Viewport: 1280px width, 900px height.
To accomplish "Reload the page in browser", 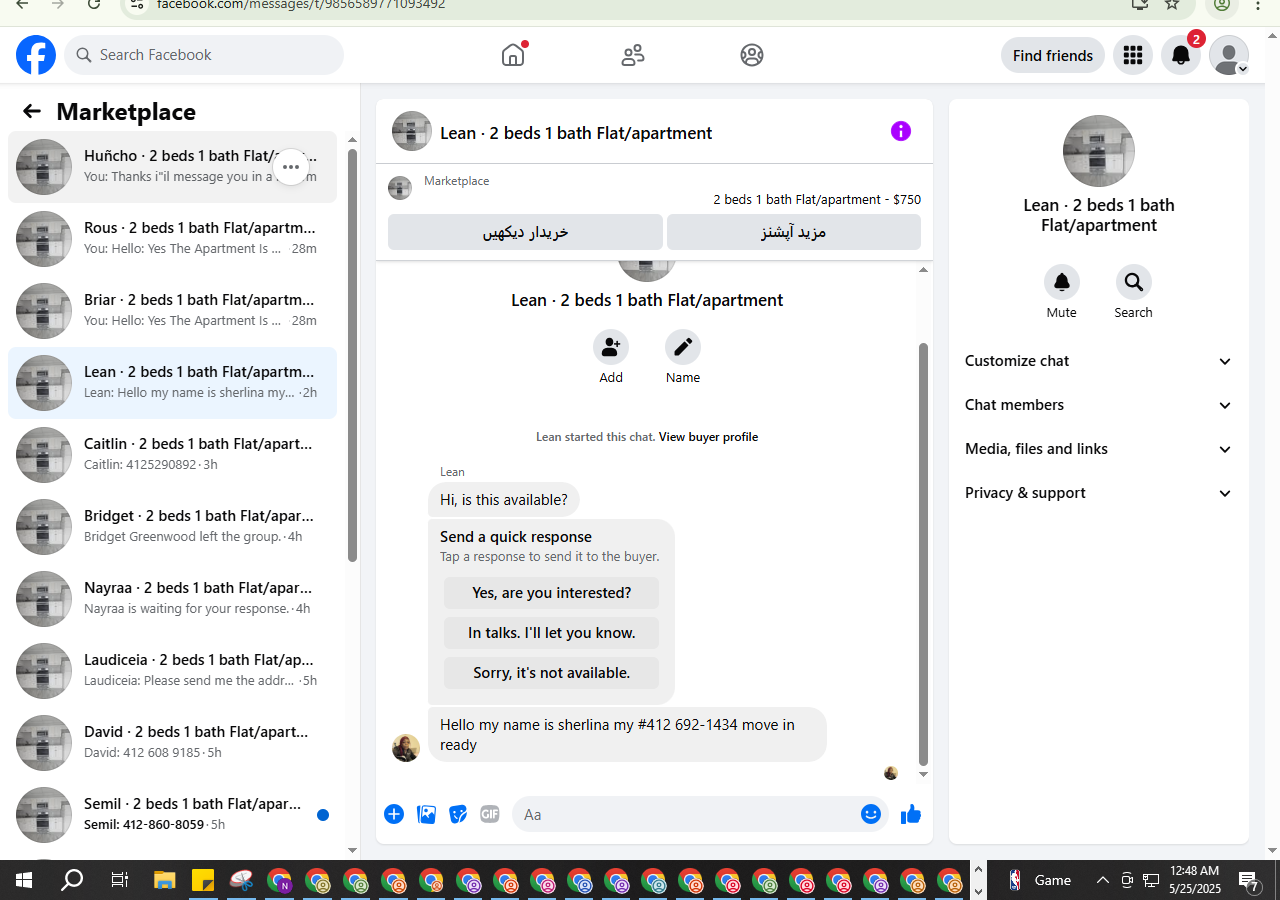I will click(93, 4).
